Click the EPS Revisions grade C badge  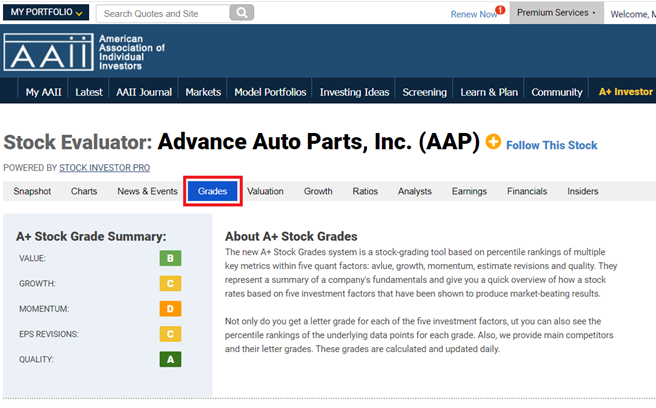[x=170, y=334]
